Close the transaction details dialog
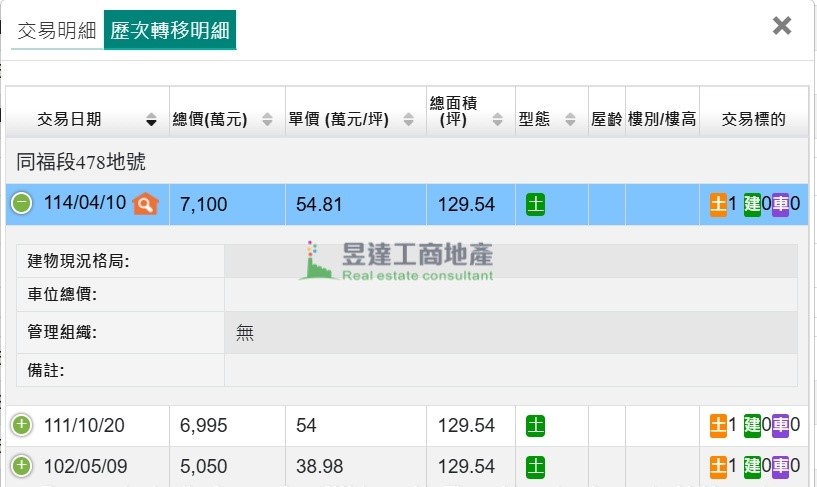 (782, 26)
